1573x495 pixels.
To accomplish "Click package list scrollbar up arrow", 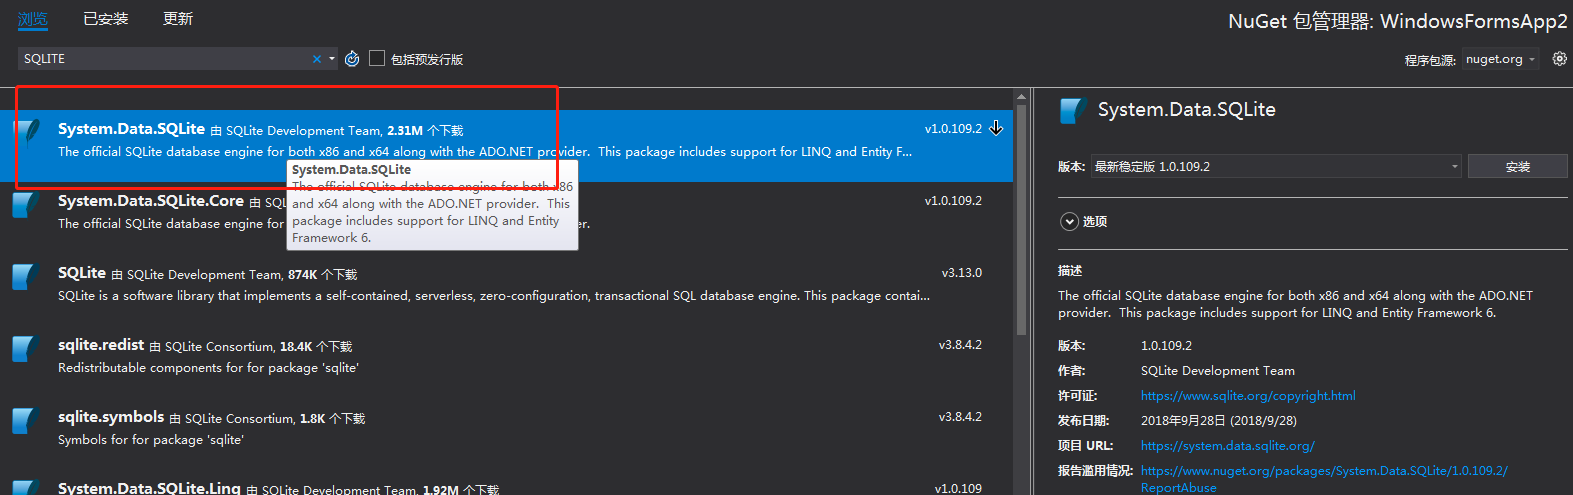I will (1021, 97).
